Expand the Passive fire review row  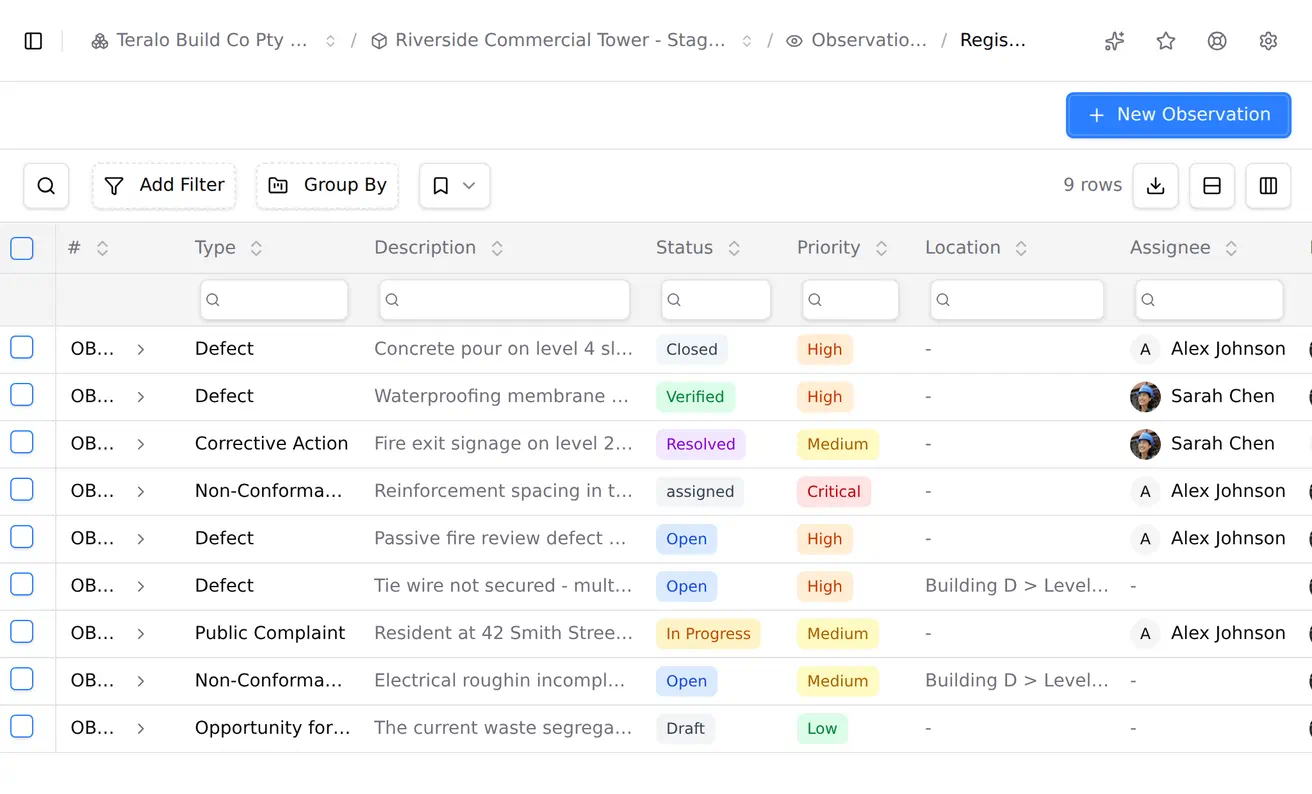click(141, 539)
